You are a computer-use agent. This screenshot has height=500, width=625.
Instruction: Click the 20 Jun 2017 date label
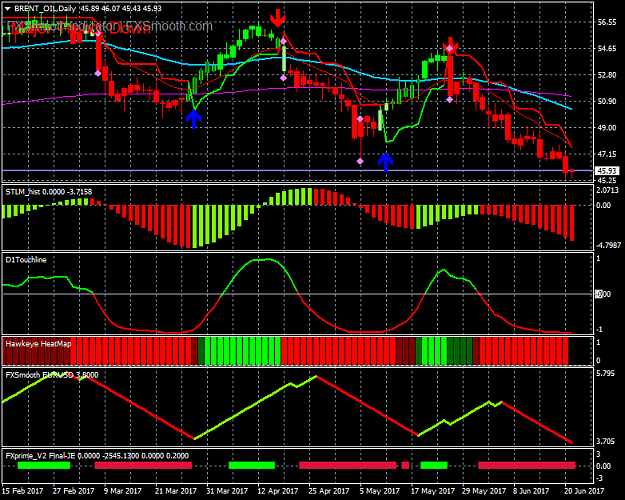[x=584, y=491]
